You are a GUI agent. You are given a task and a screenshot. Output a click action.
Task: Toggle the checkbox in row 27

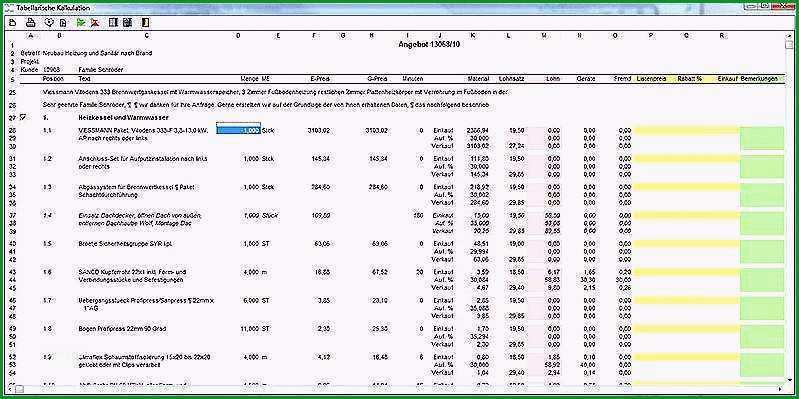[x=22, y=117]
